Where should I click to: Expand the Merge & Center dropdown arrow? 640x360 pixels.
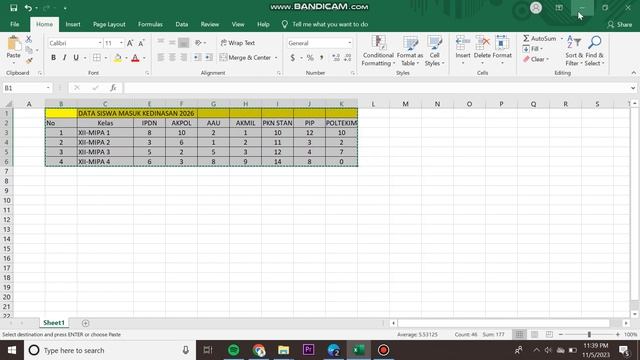point(276,58)
